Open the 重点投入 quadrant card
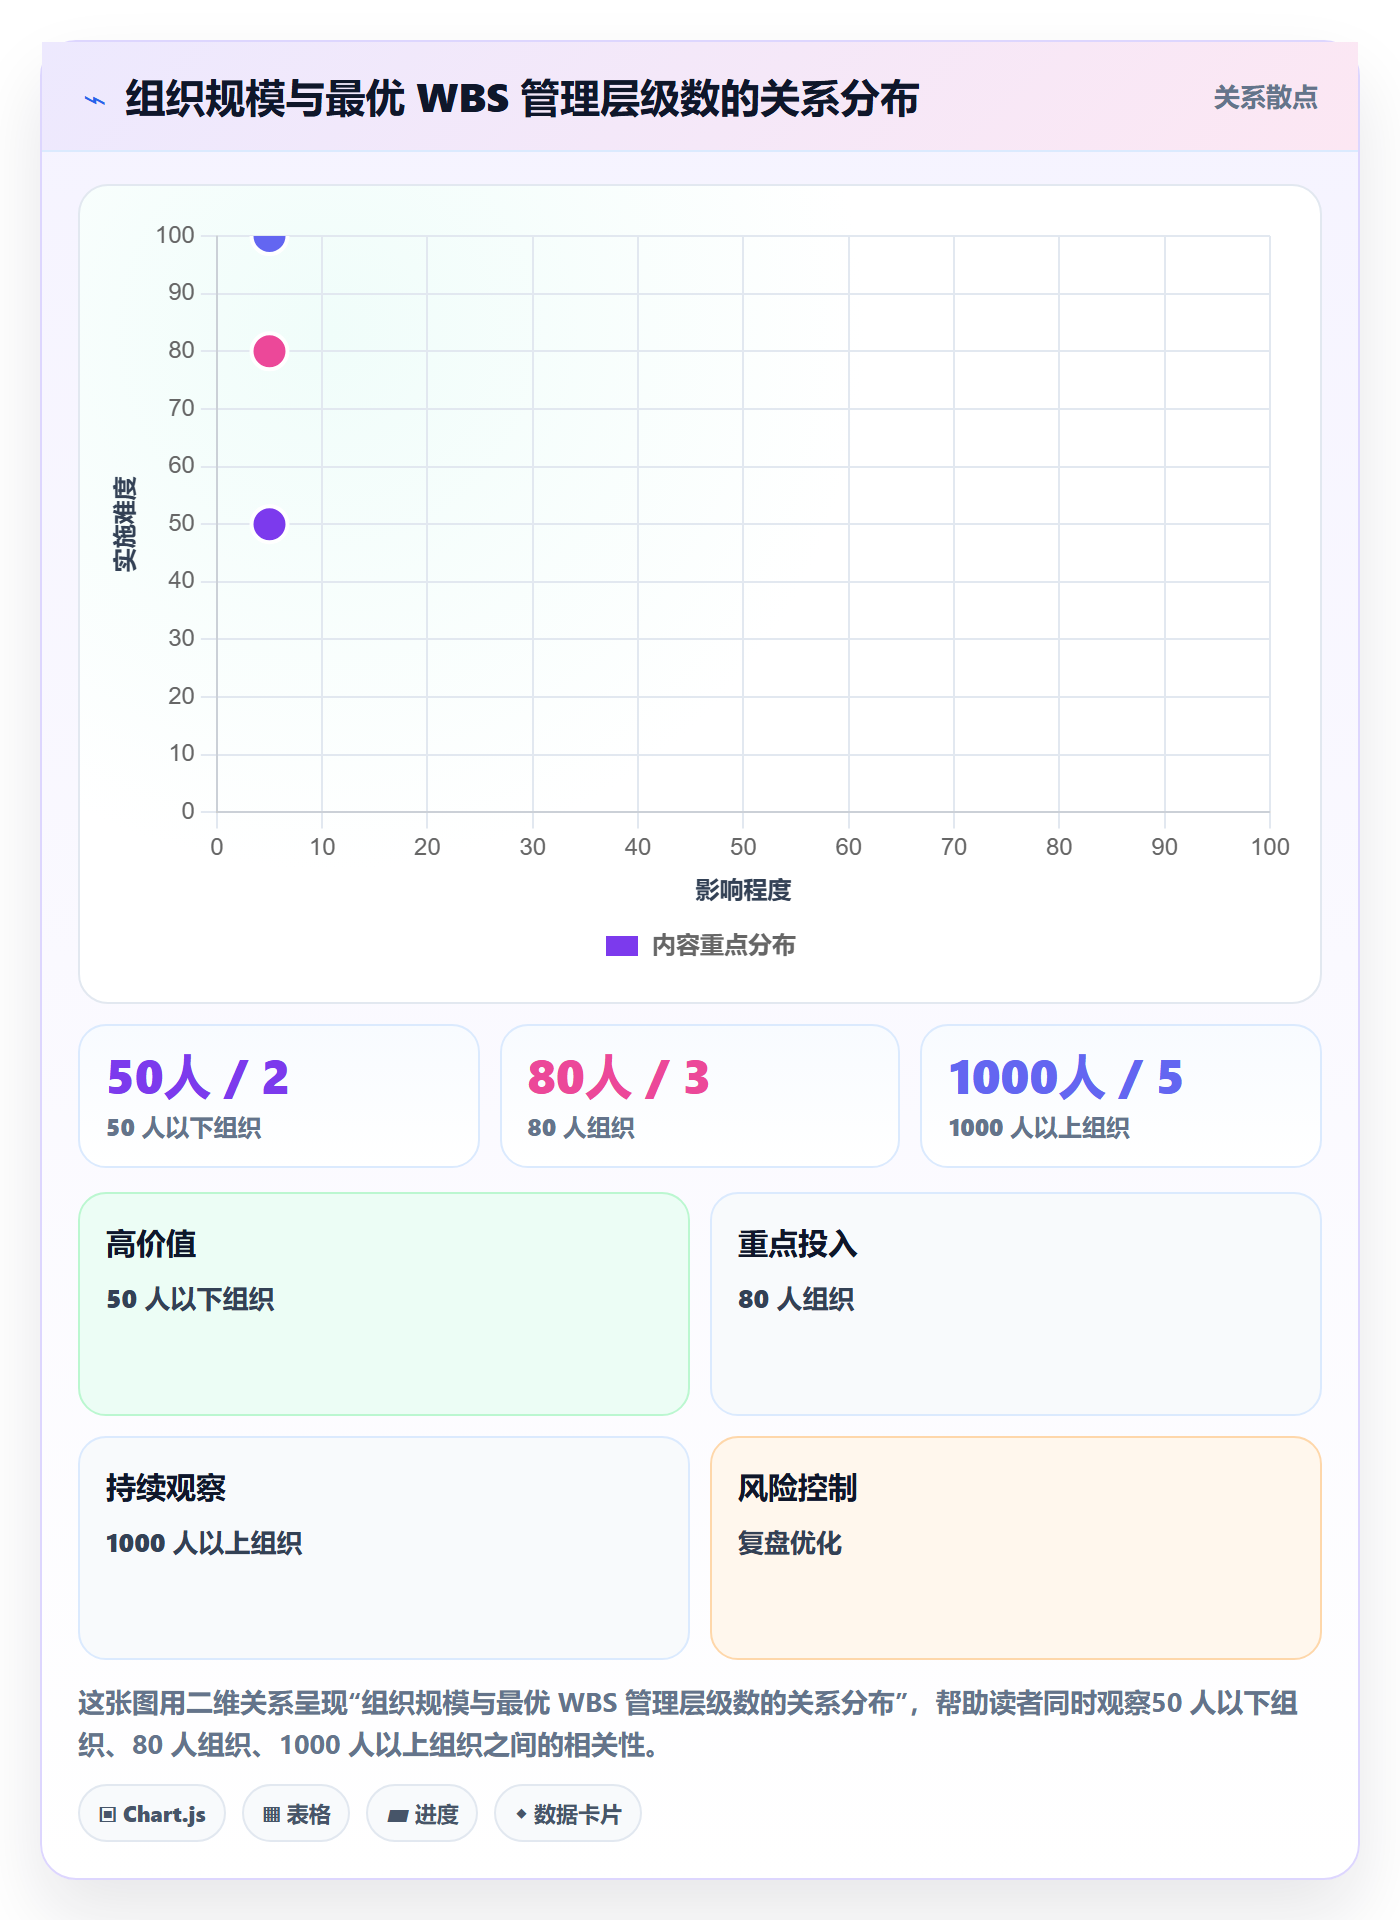 point(1016,1304)
